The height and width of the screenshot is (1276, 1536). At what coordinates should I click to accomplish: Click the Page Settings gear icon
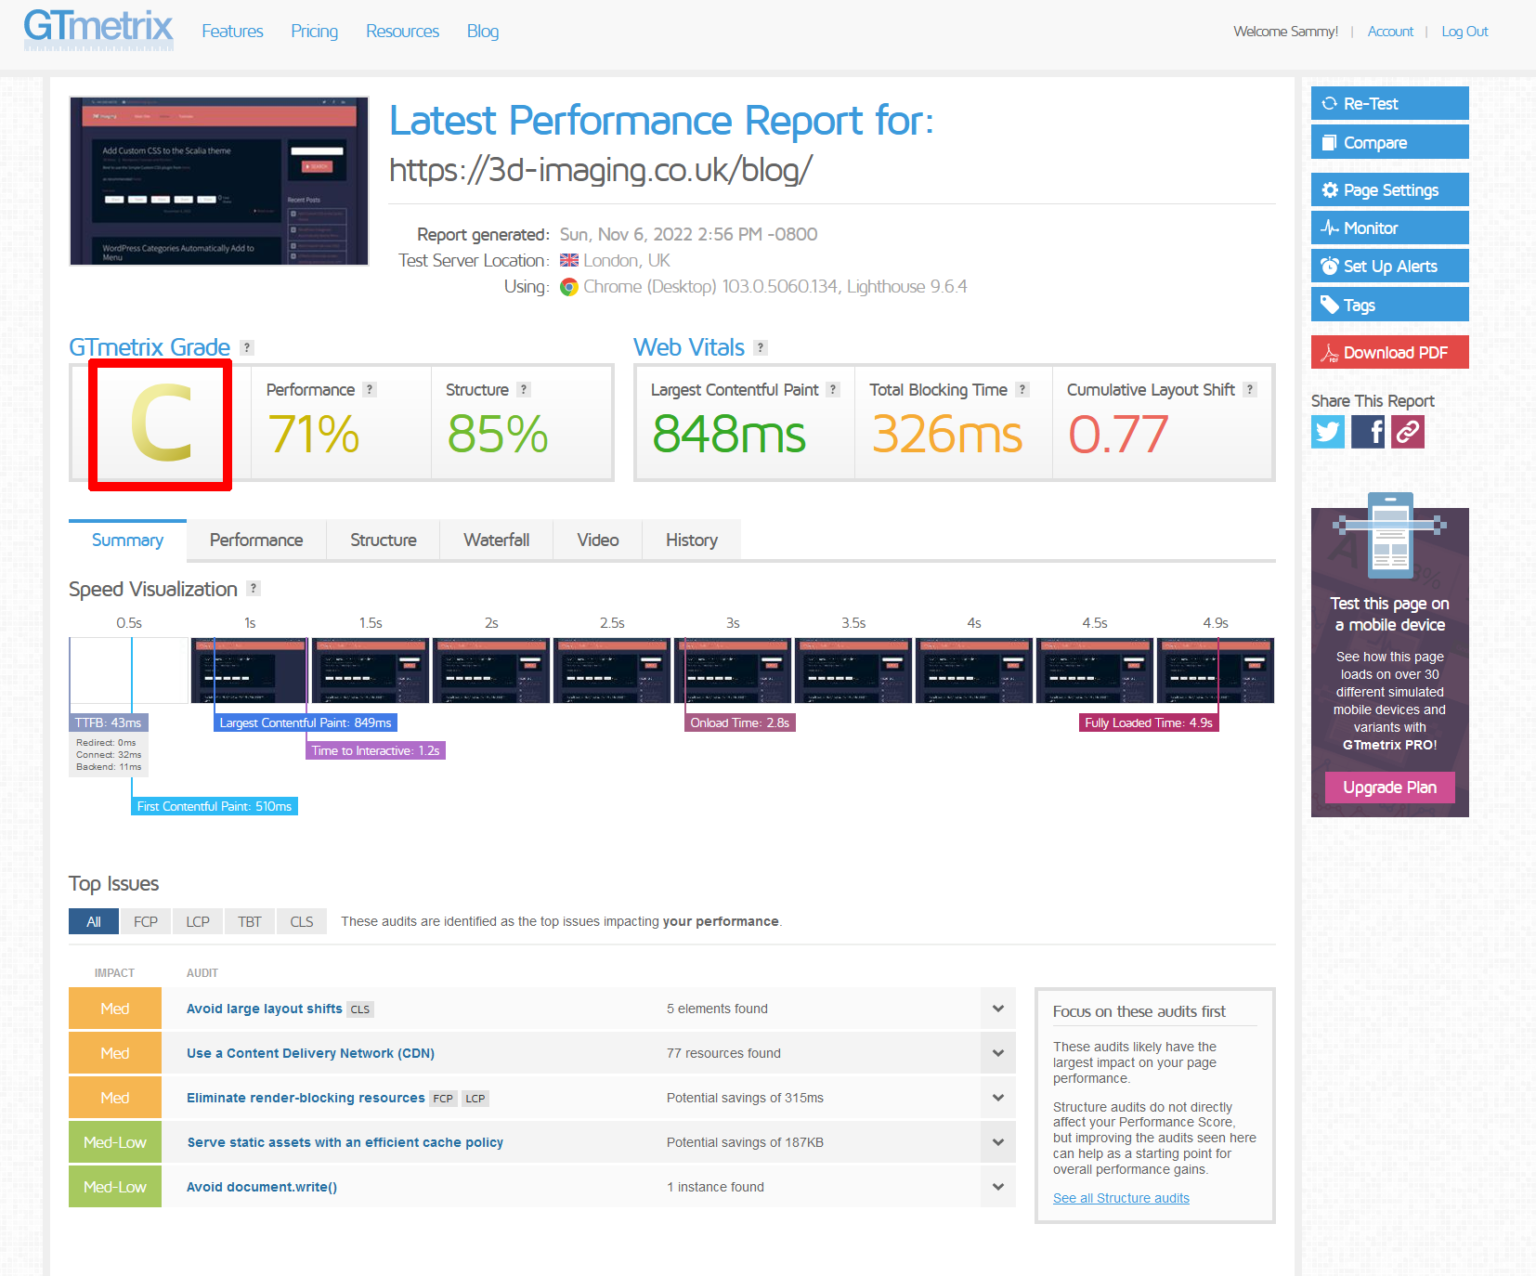tap(1330, 189)
